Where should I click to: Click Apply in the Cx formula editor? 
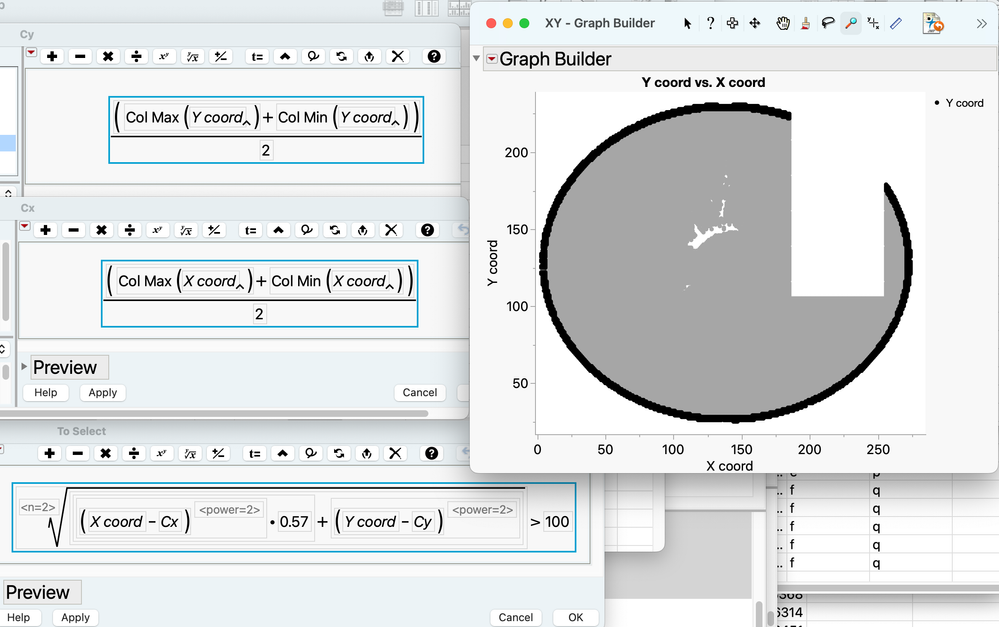[103, 393]
